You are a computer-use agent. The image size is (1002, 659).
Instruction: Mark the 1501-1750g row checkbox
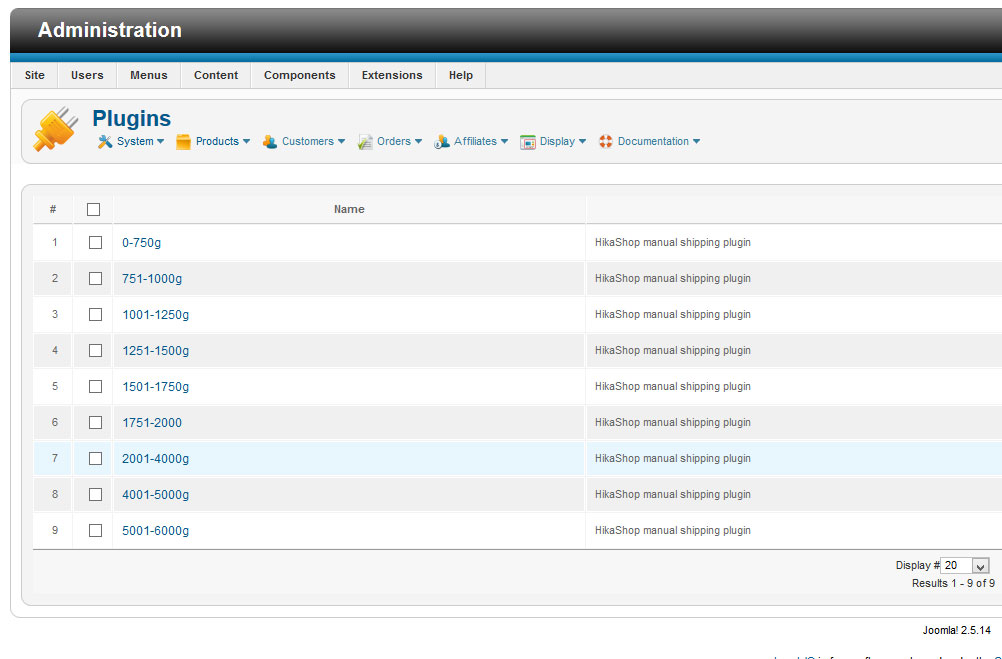(95, 387)
